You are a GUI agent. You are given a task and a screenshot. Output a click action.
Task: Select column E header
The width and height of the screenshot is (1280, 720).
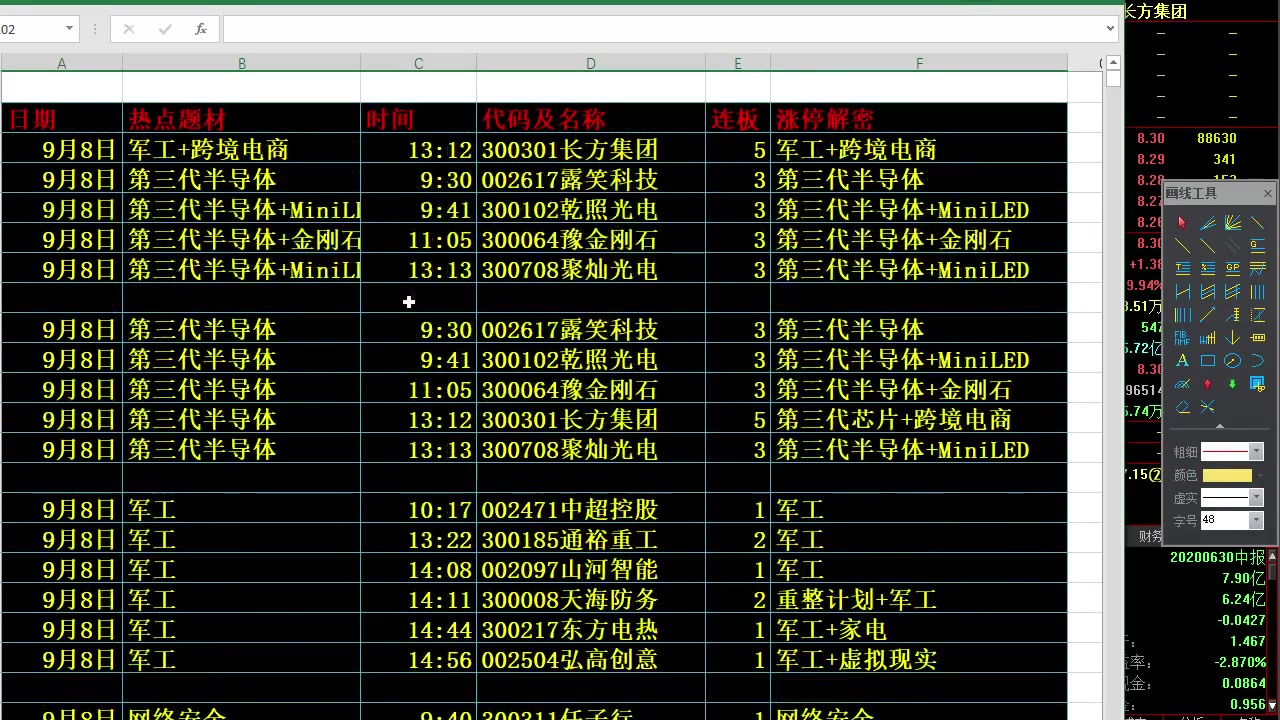coord(738,63)
